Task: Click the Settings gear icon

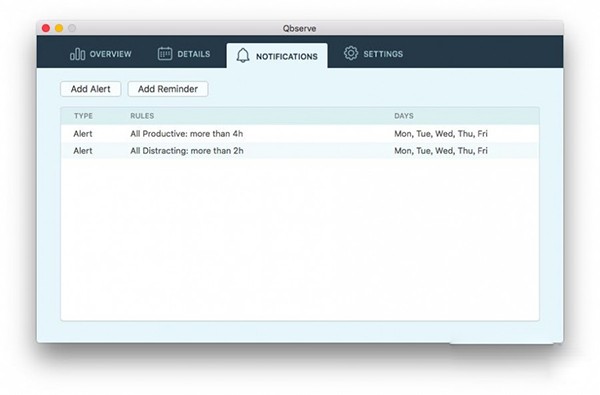Action: 351,54
